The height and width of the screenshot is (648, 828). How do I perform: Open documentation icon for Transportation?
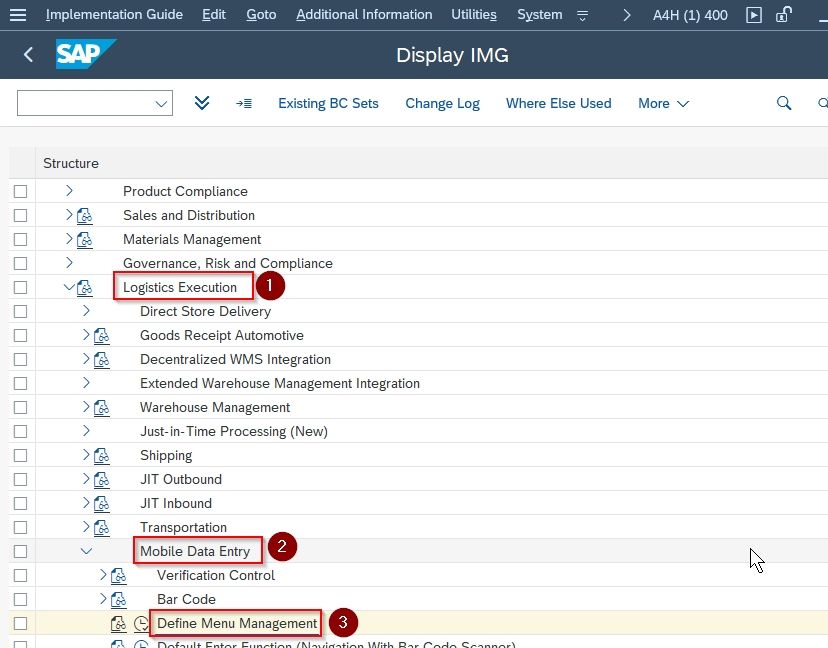(102, 528)
